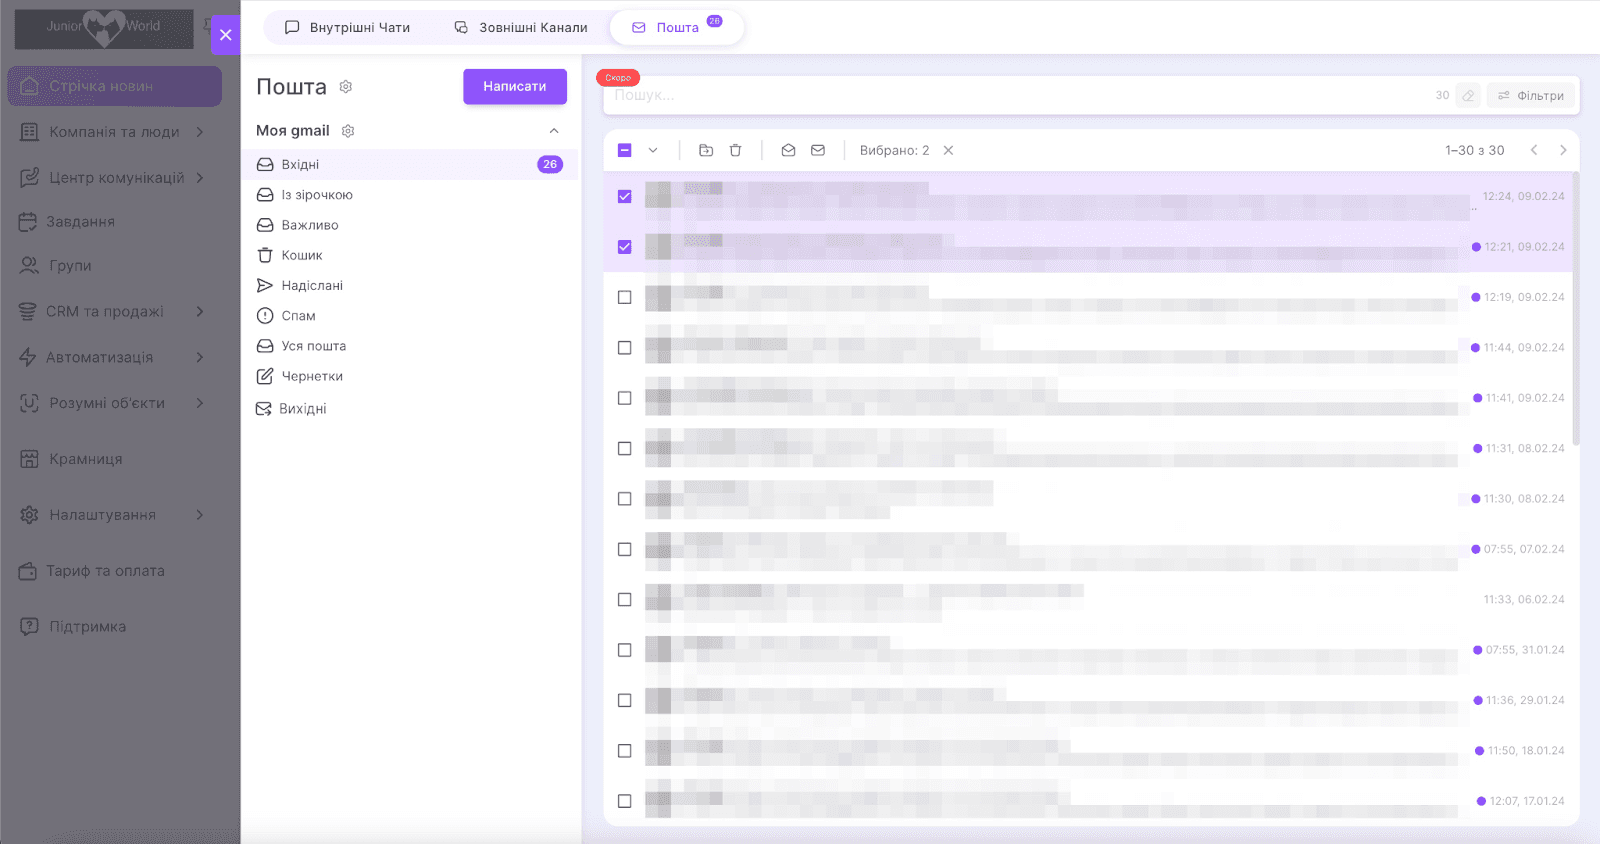Open the email received 11:33, 06.02.24
The height and width of the screenshot is (844, 1600).
pos(1090,600)
